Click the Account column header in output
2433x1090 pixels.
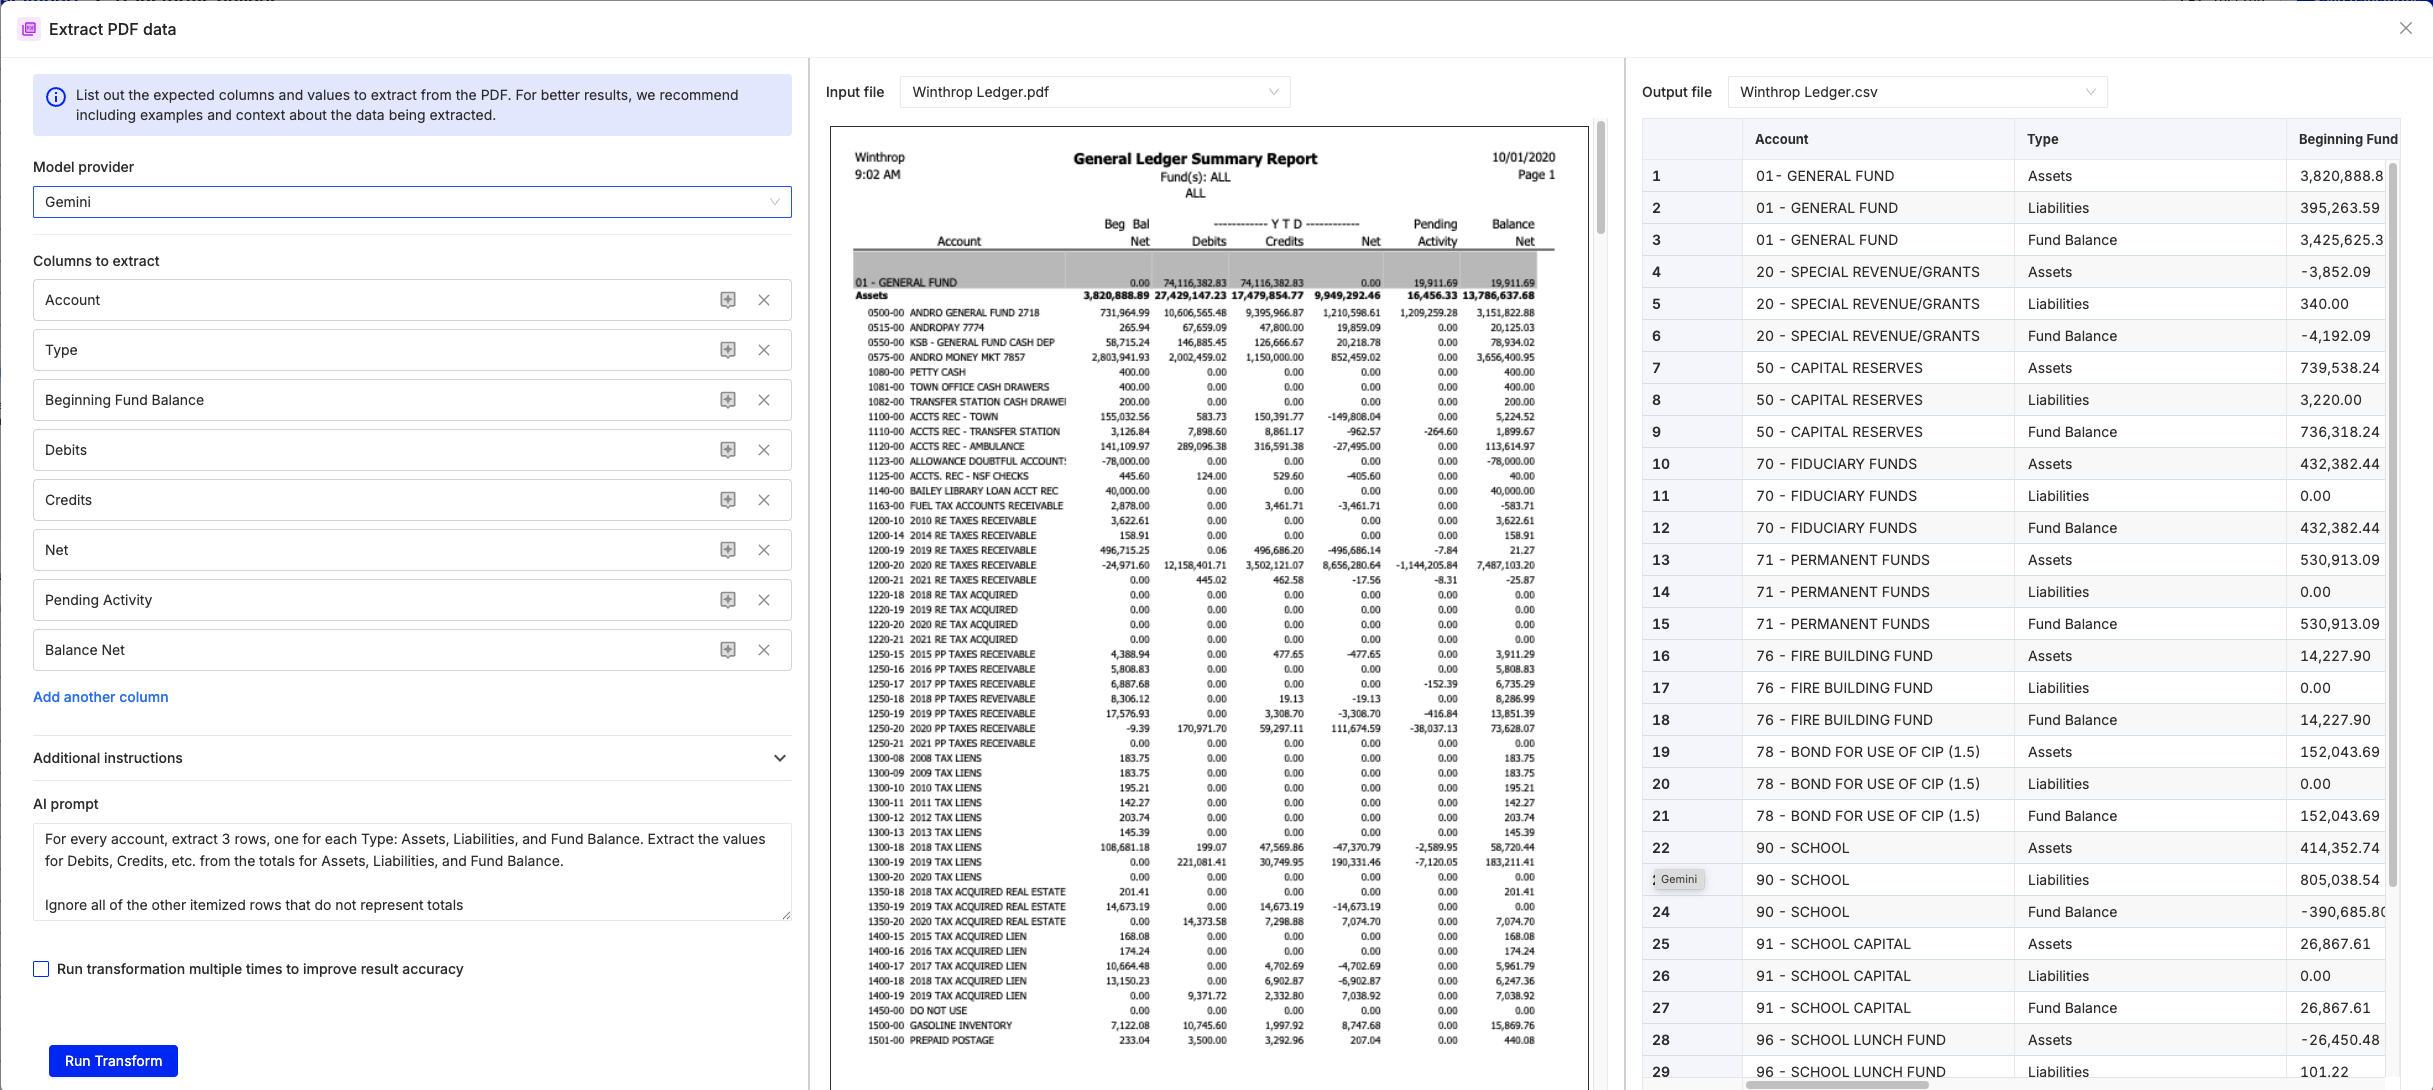1781,139
